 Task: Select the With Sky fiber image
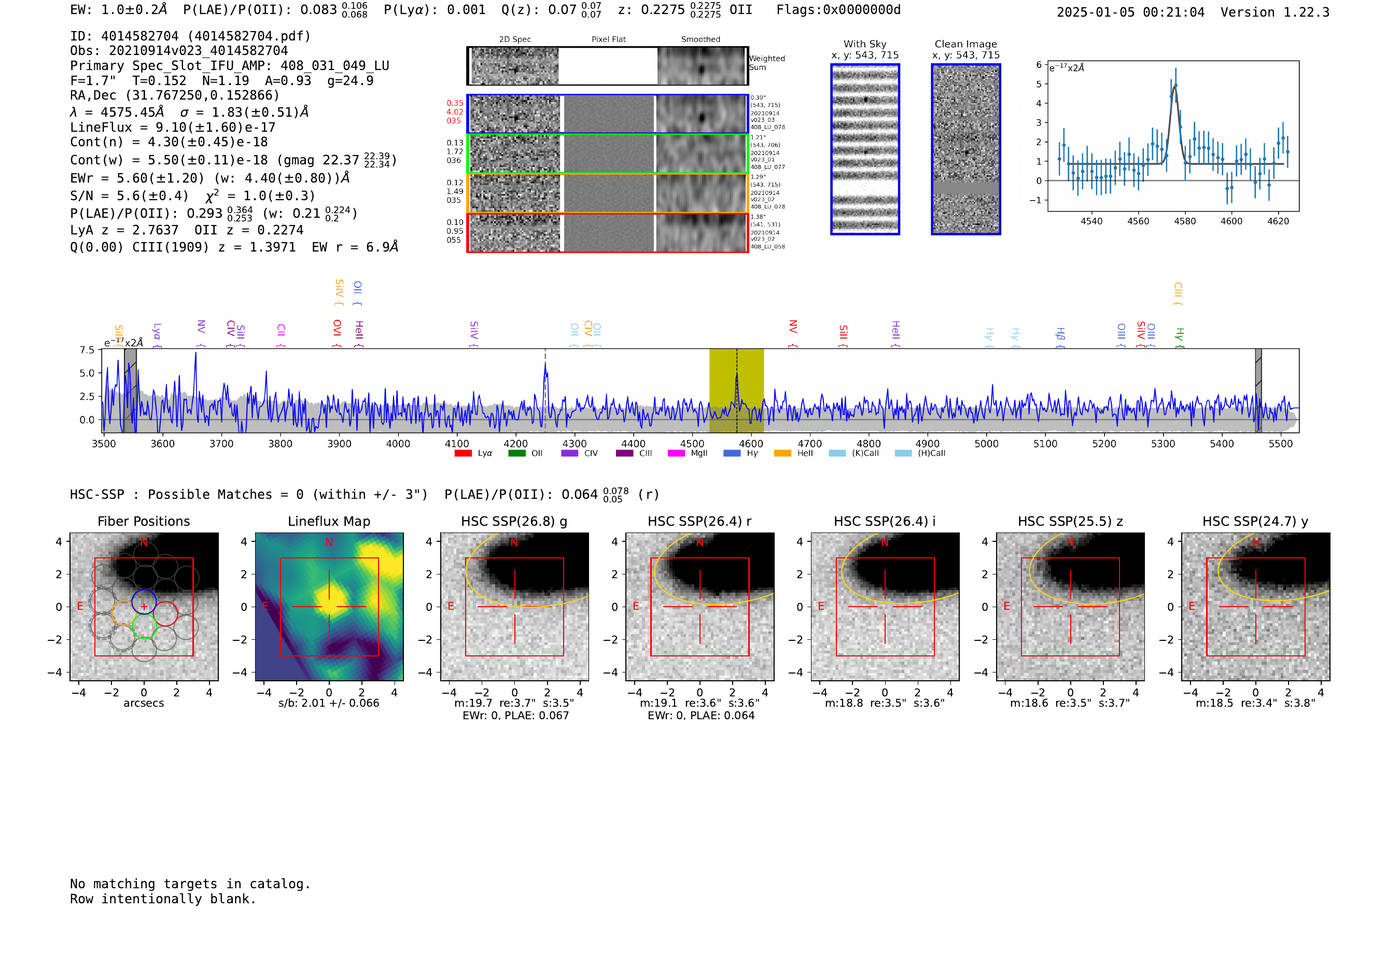coord(865,149)
